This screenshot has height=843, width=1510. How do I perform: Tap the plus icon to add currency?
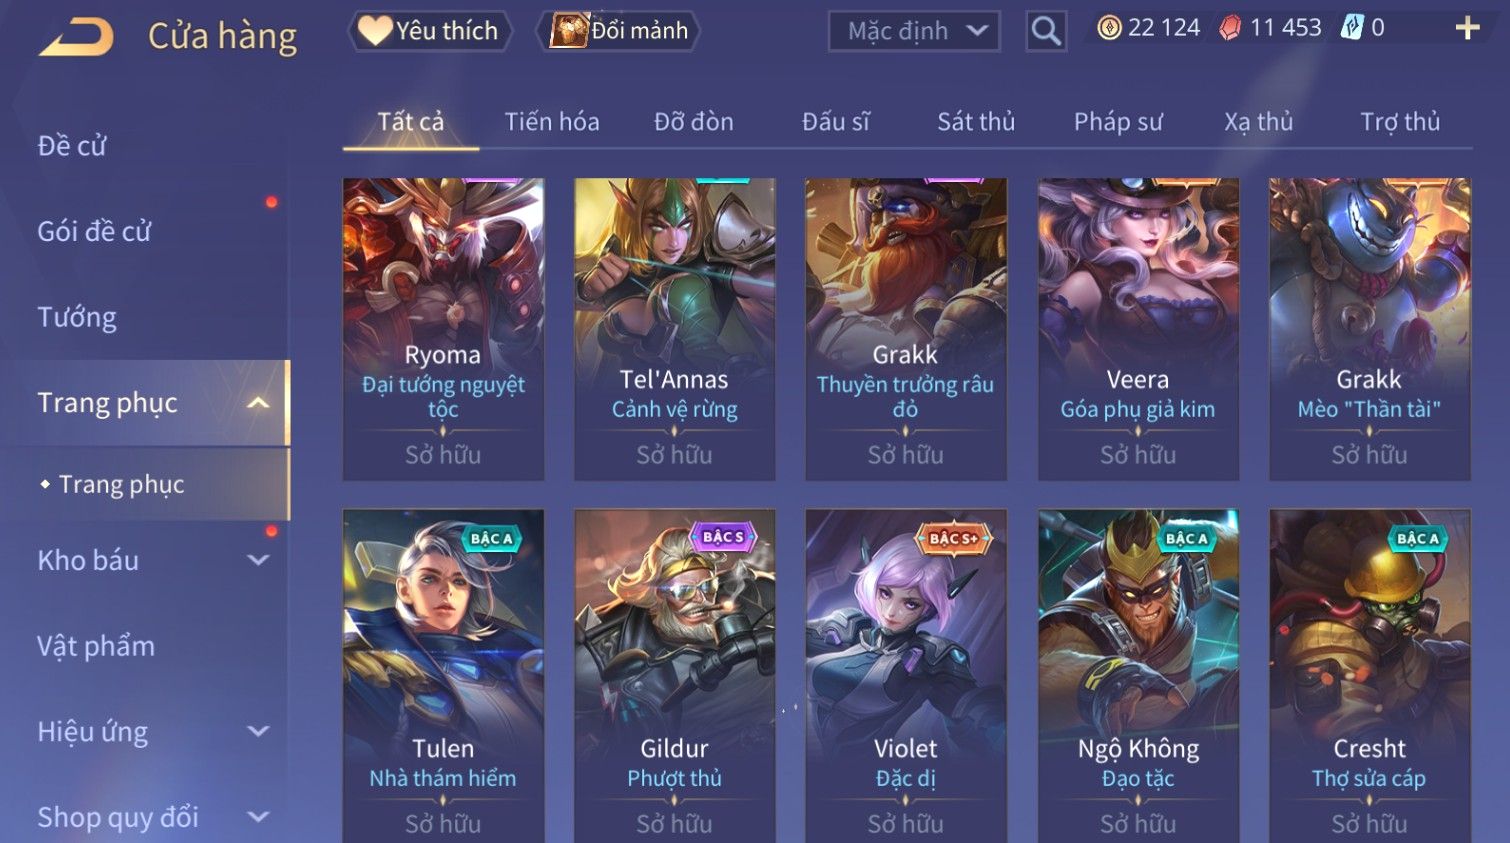(1467, 28)
